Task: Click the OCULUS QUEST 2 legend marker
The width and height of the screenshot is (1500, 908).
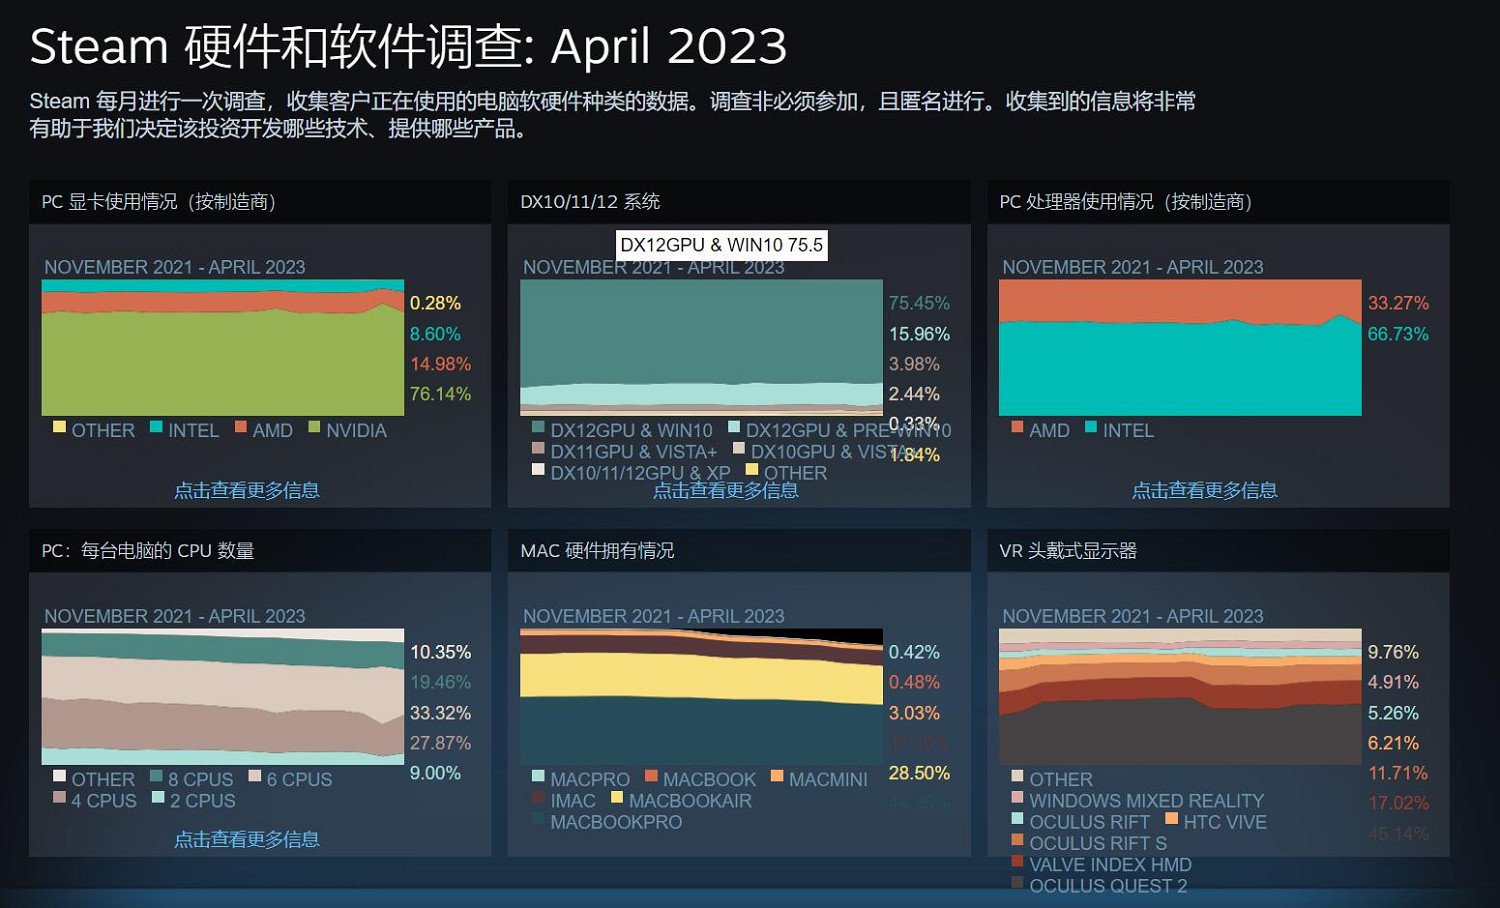Action: (x=1016, y=884)
